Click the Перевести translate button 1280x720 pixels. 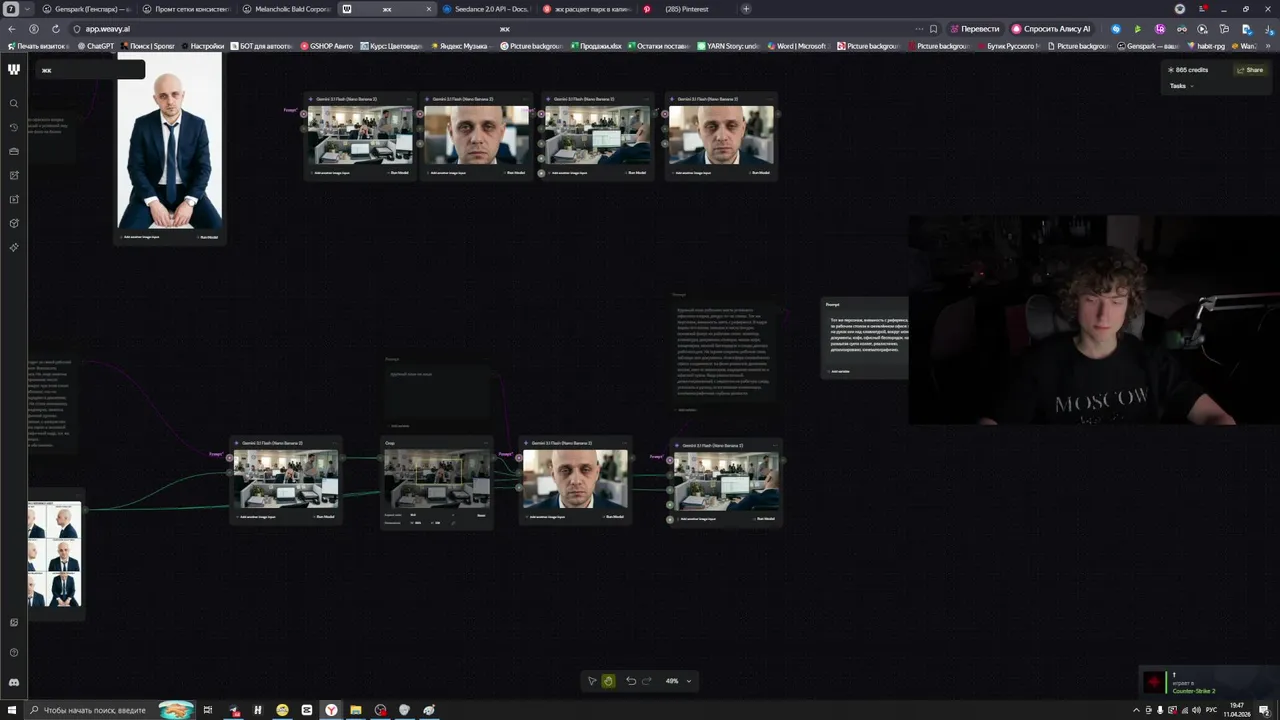(975, 29)
